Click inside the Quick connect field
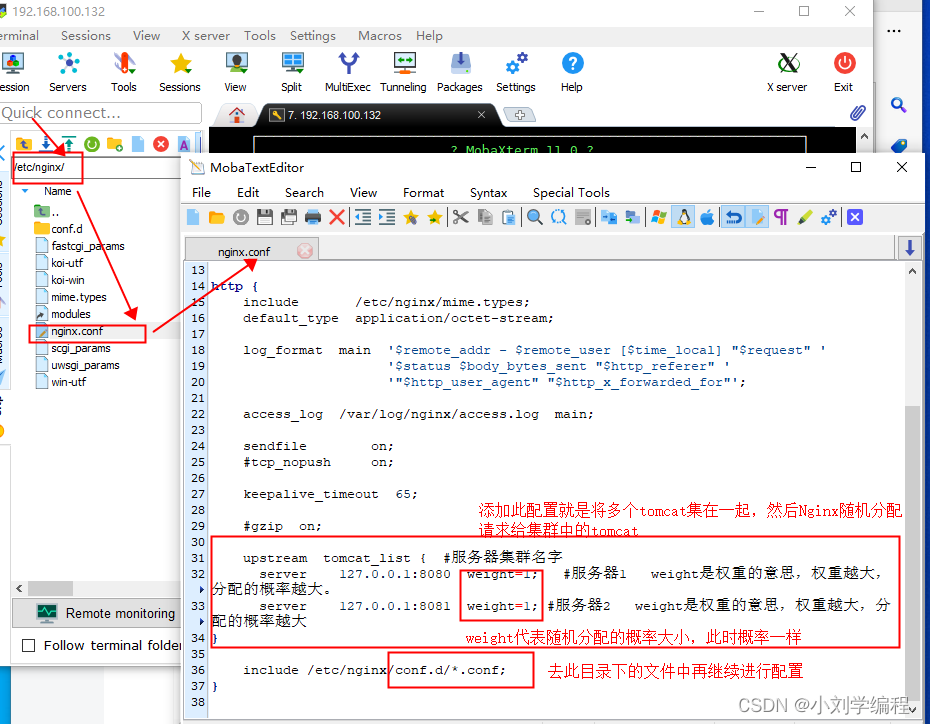The image size is (930, 724). [100, 113]
